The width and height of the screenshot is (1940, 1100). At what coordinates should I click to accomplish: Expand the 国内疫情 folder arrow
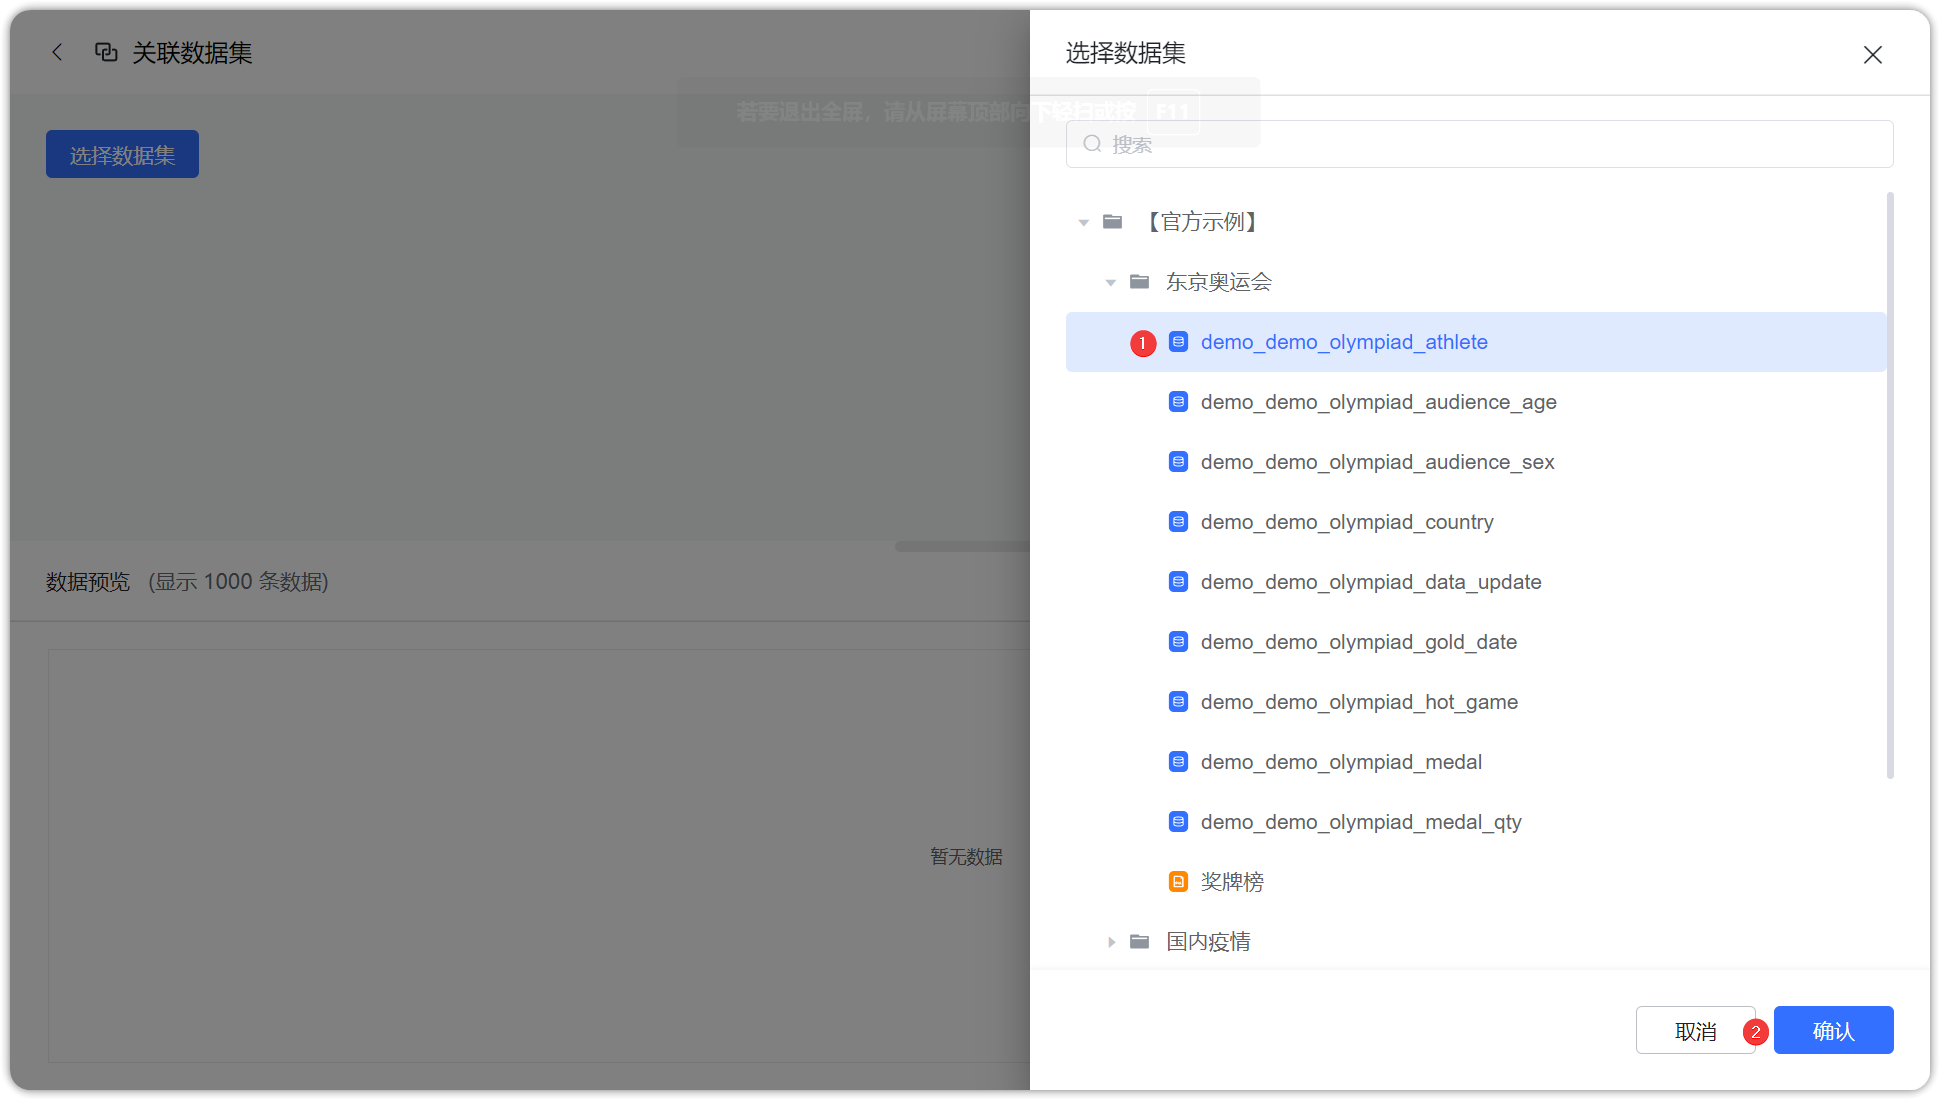(x=1110, y=942)
